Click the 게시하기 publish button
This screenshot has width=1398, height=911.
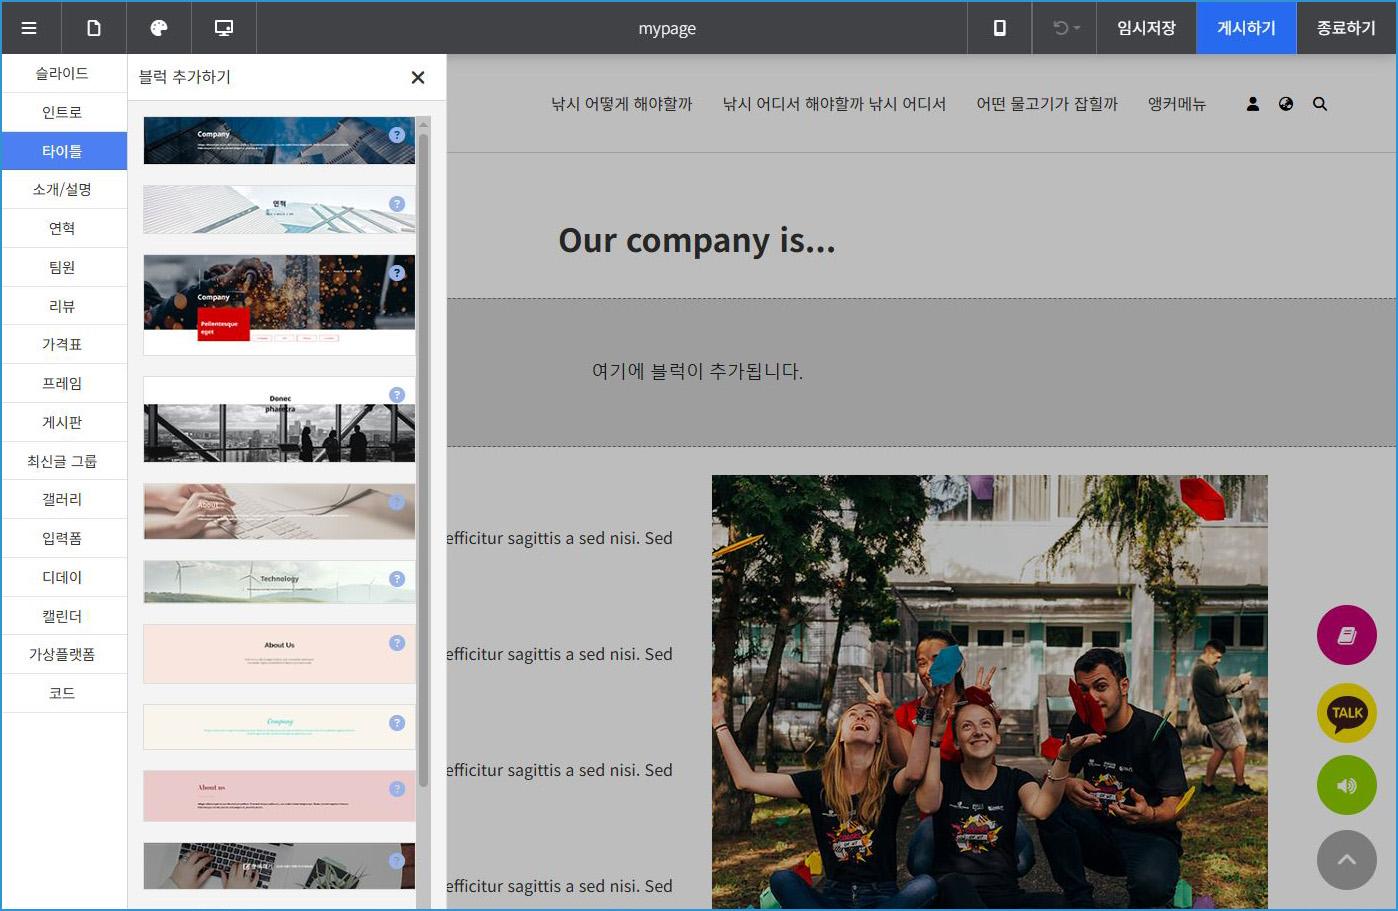[1246, 28]
